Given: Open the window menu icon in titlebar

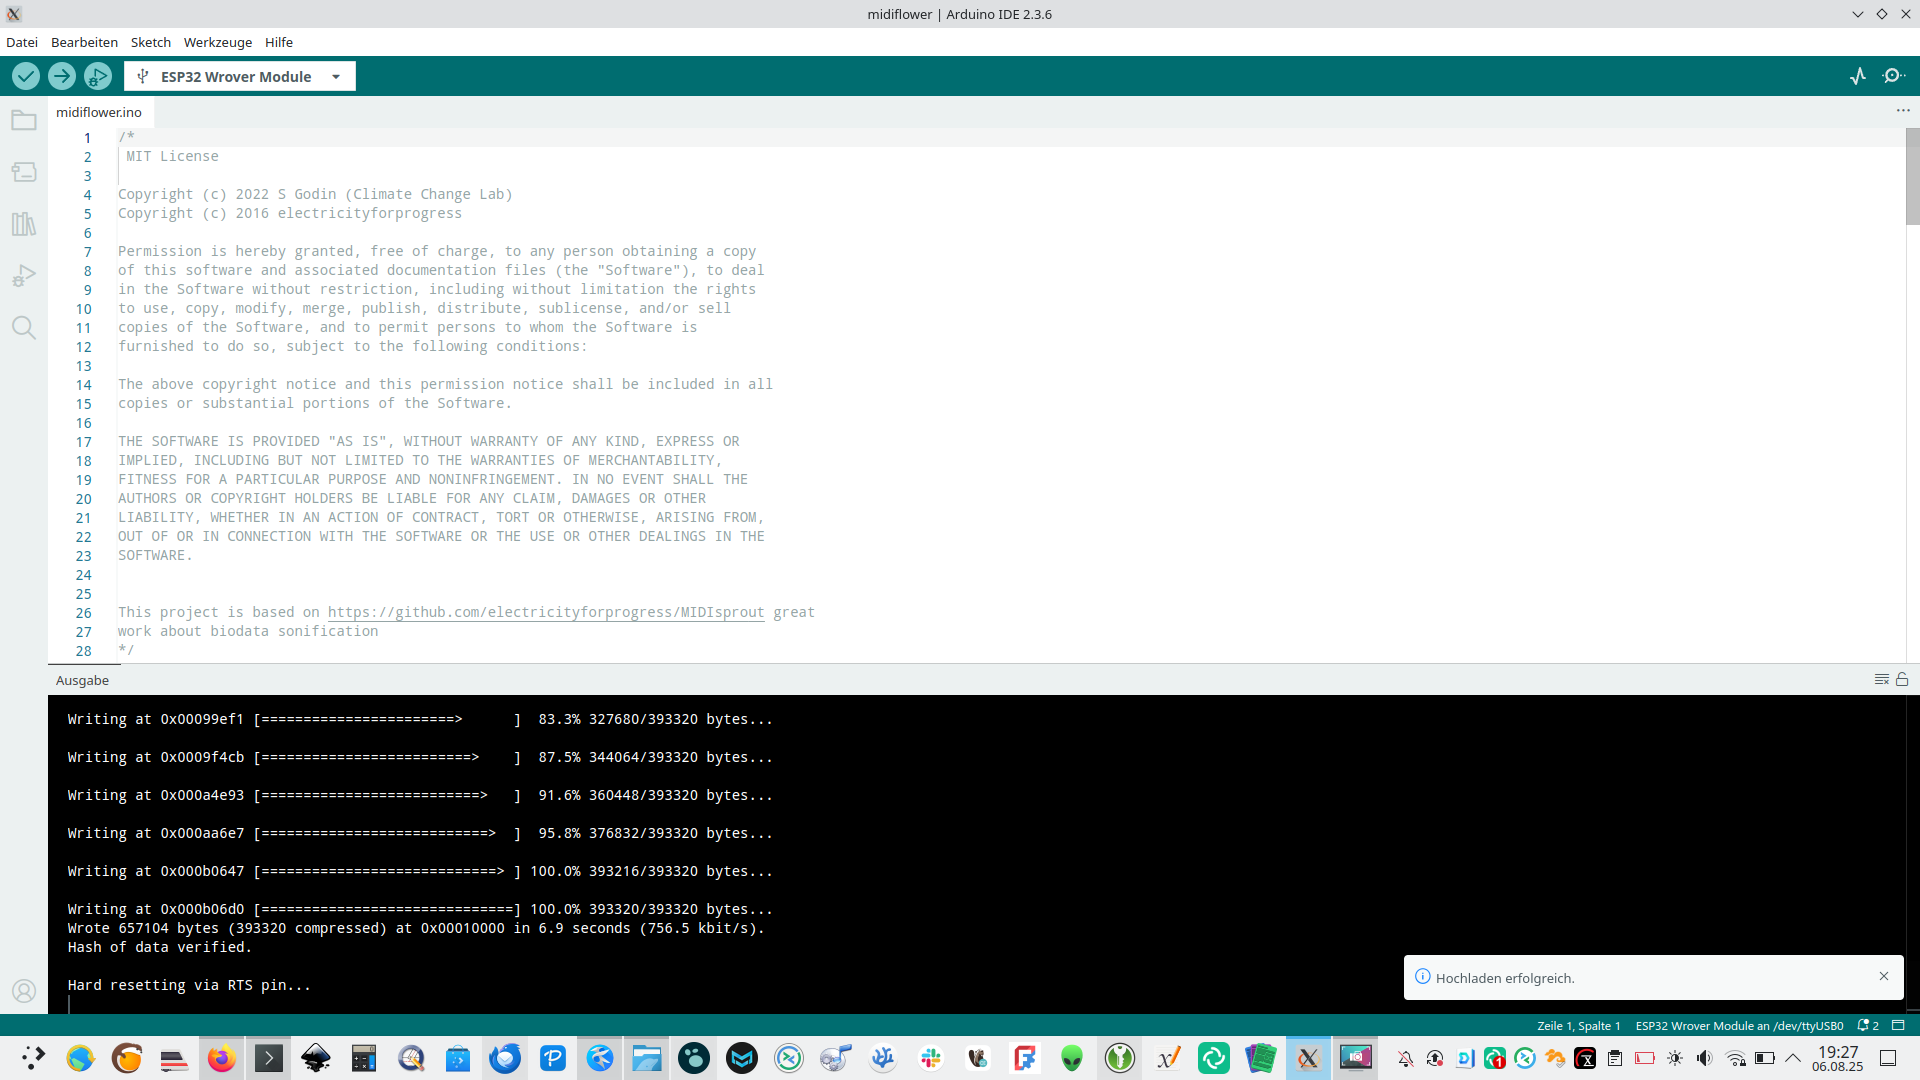Looking at the screenshot, I should point(14,14).
